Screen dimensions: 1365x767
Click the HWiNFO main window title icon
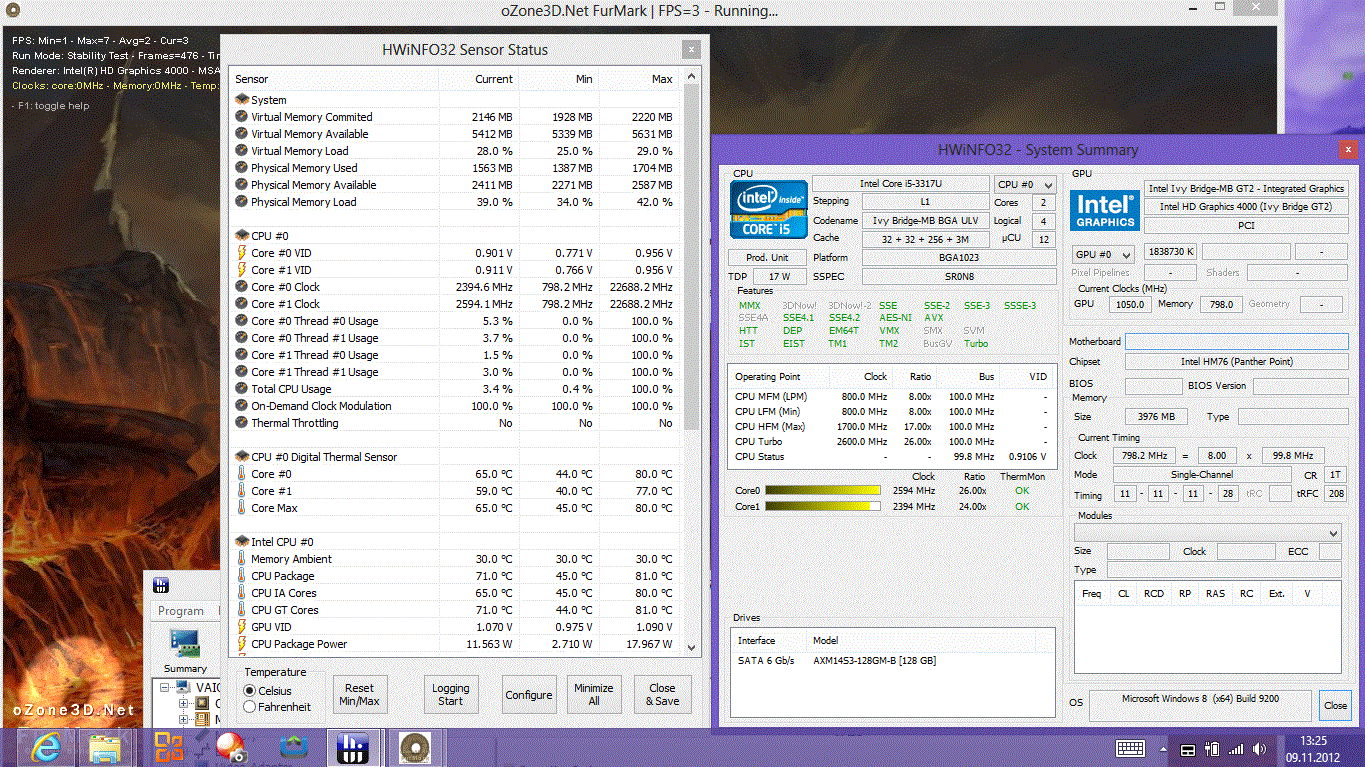(160, 586)
